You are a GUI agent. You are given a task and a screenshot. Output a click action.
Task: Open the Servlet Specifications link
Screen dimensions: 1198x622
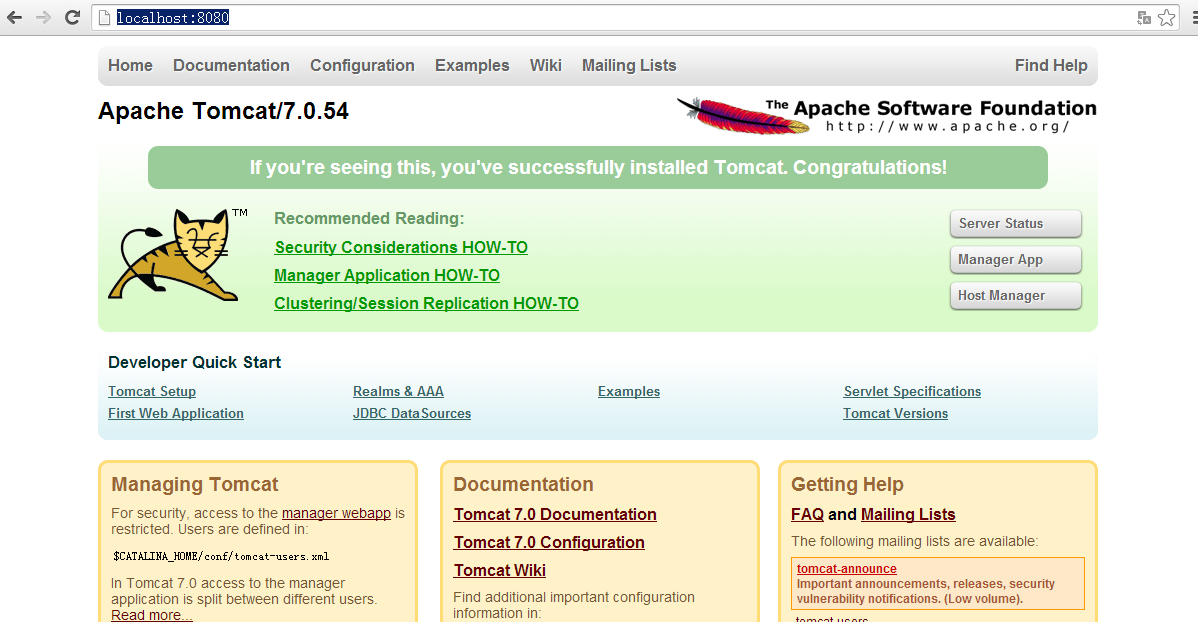[x=912, y=391]
